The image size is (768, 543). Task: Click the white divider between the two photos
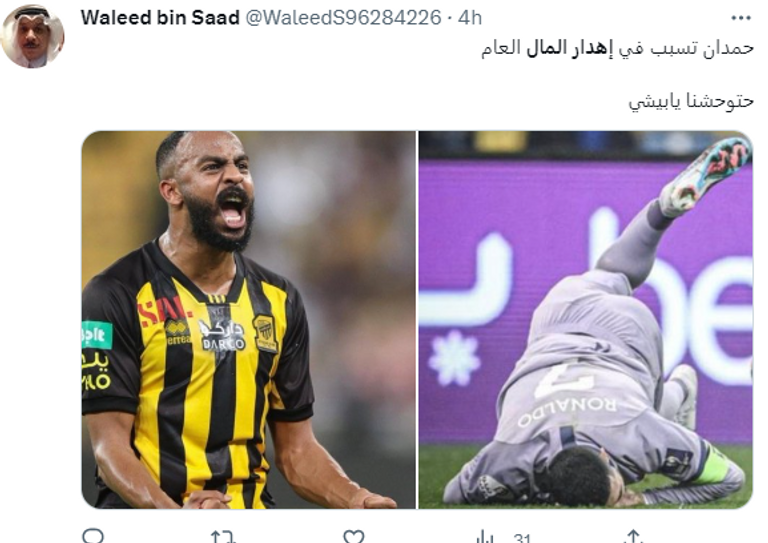tap(417, 320)
